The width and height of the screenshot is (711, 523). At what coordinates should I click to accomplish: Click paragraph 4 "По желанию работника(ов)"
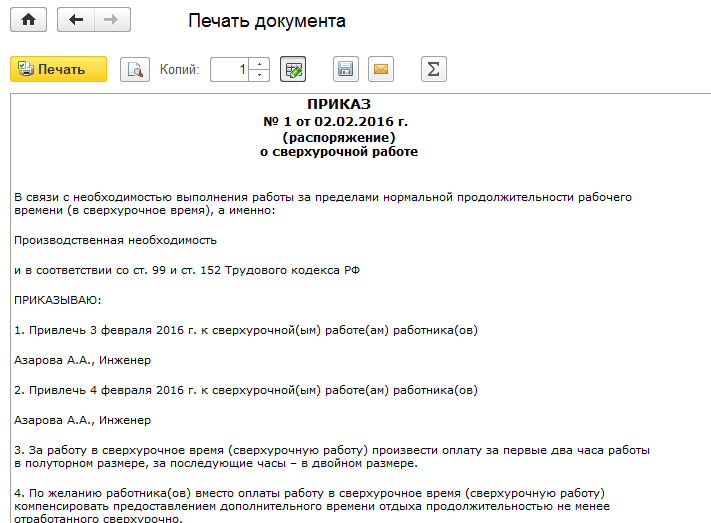pos(312,505)
